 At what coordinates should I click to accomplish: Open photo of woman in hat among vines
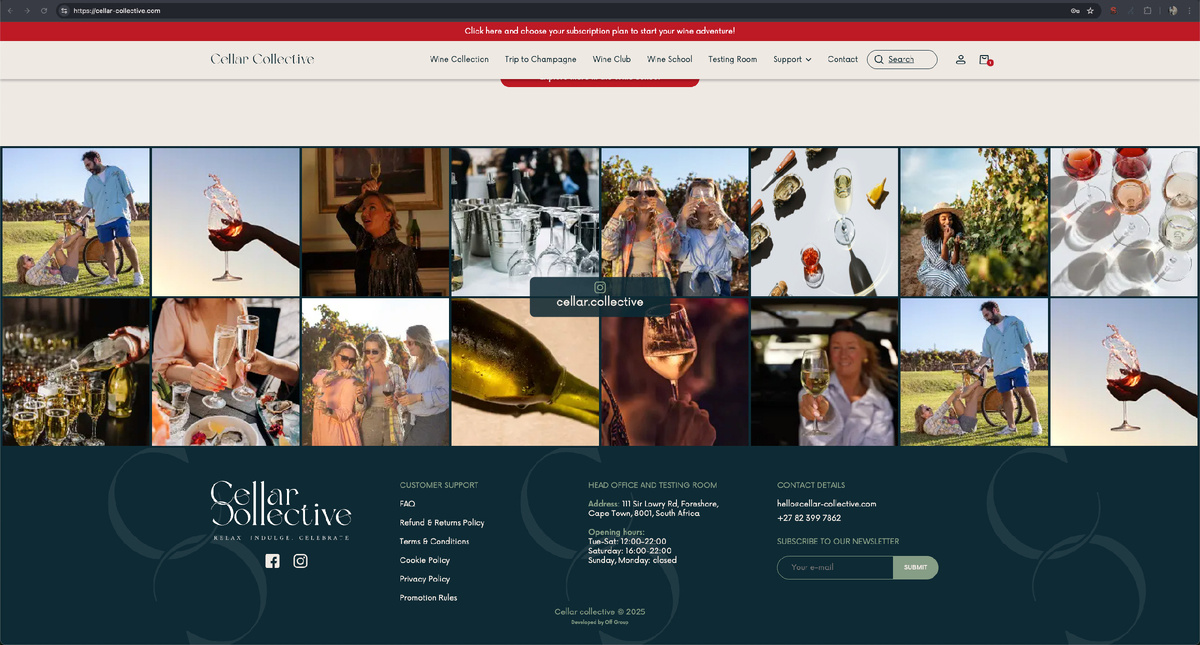click(x=974, y=222)
